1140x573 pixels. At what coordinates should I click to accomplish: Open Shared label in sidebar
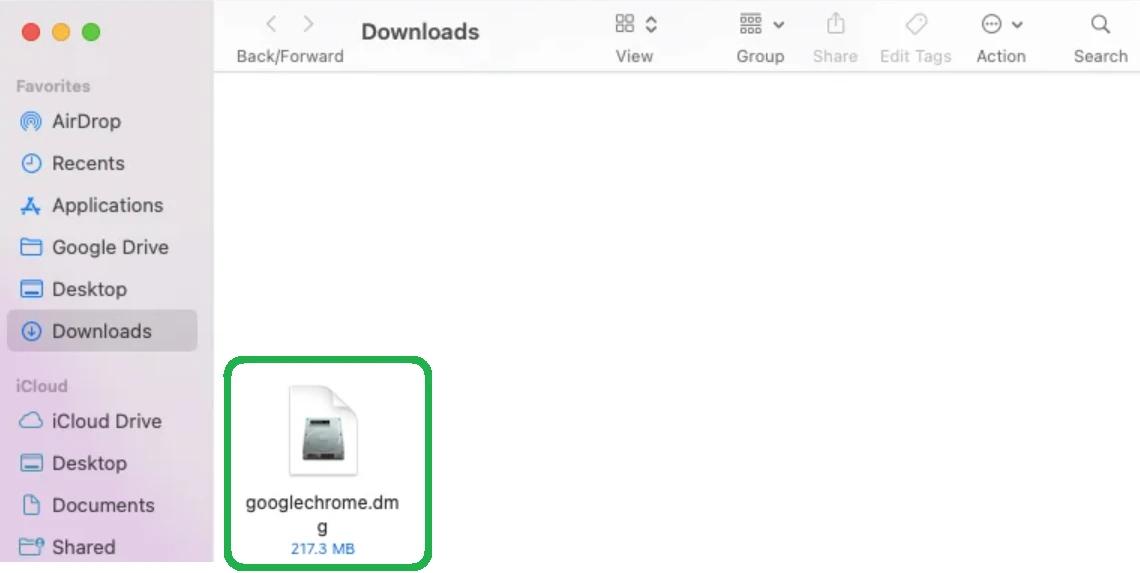84,547
